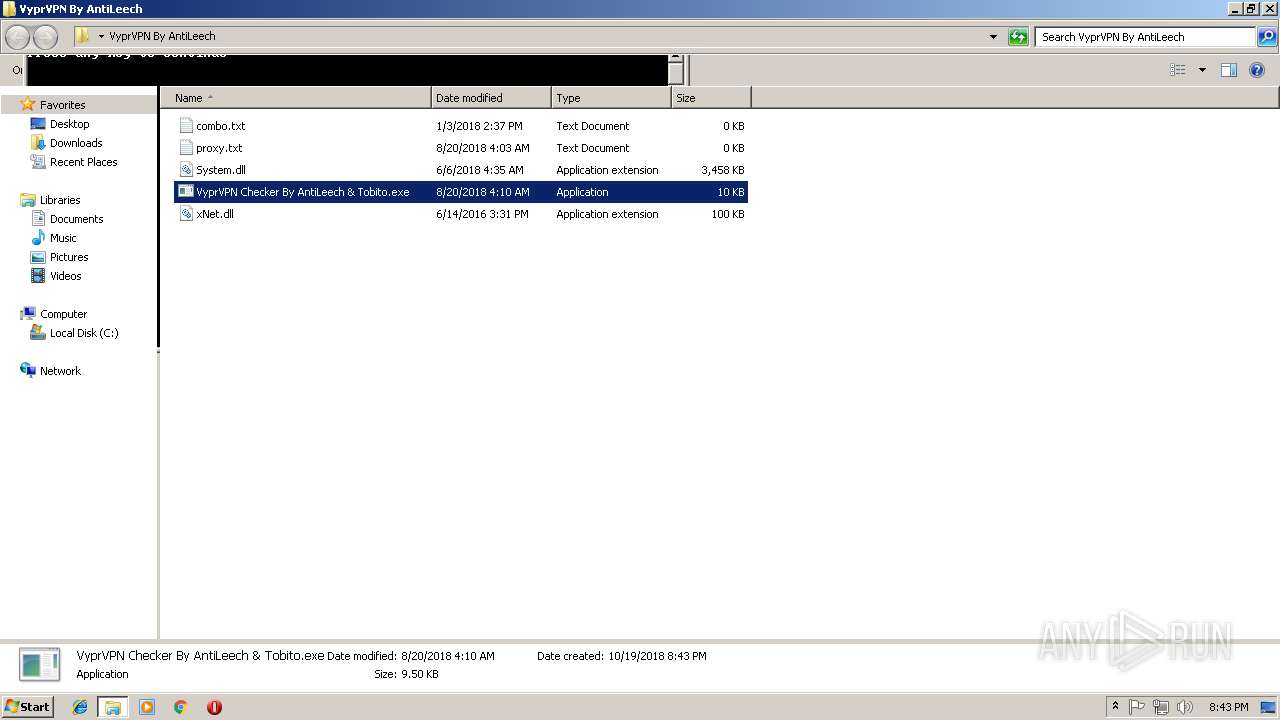This screenshot has height=720, width=1280.
Task: Select the xNet.dll file icon
Action: 185,214
